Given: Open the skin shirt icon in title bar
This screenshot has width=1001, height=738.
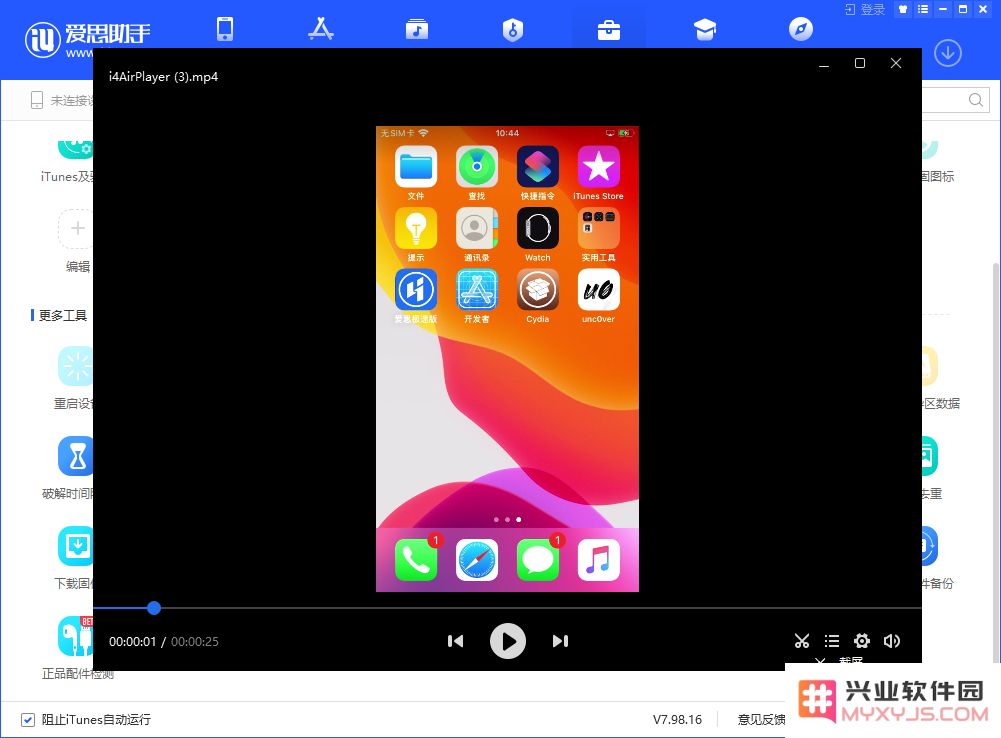Looking at the screenshot, I should [903, 9].
